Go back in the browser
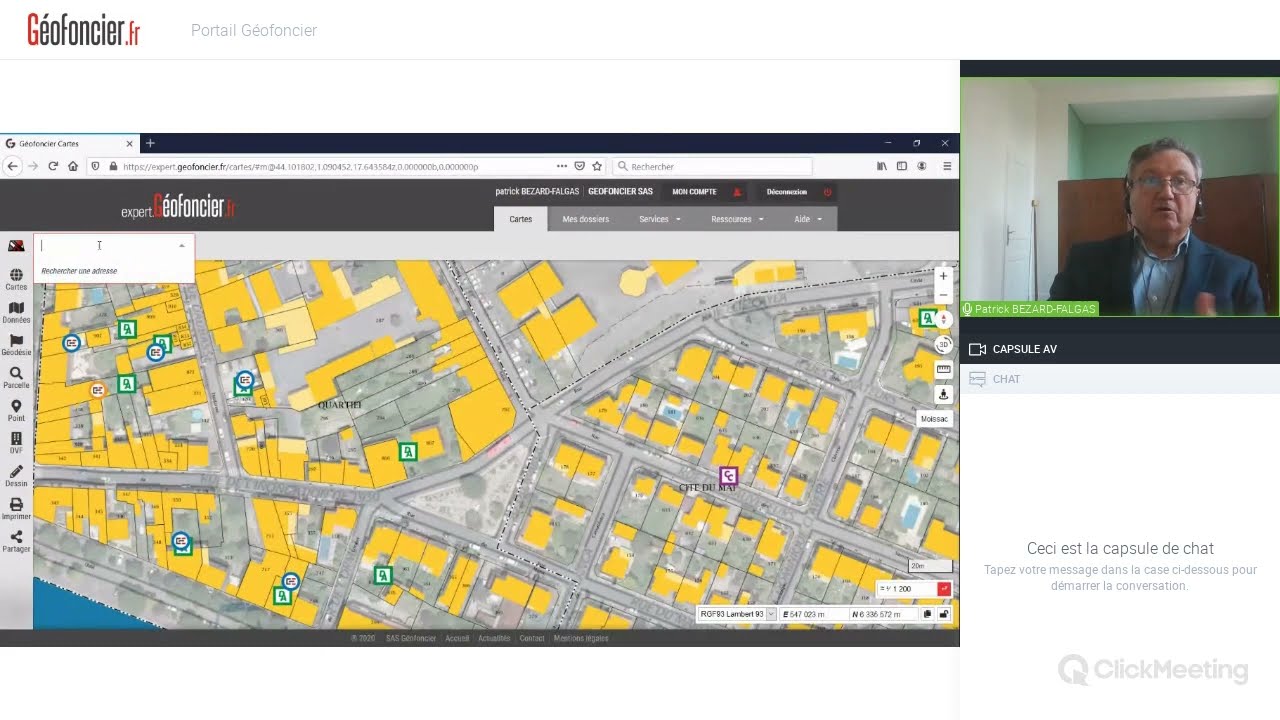Viewport: 1280px width, 720px height. click(12, 166)
